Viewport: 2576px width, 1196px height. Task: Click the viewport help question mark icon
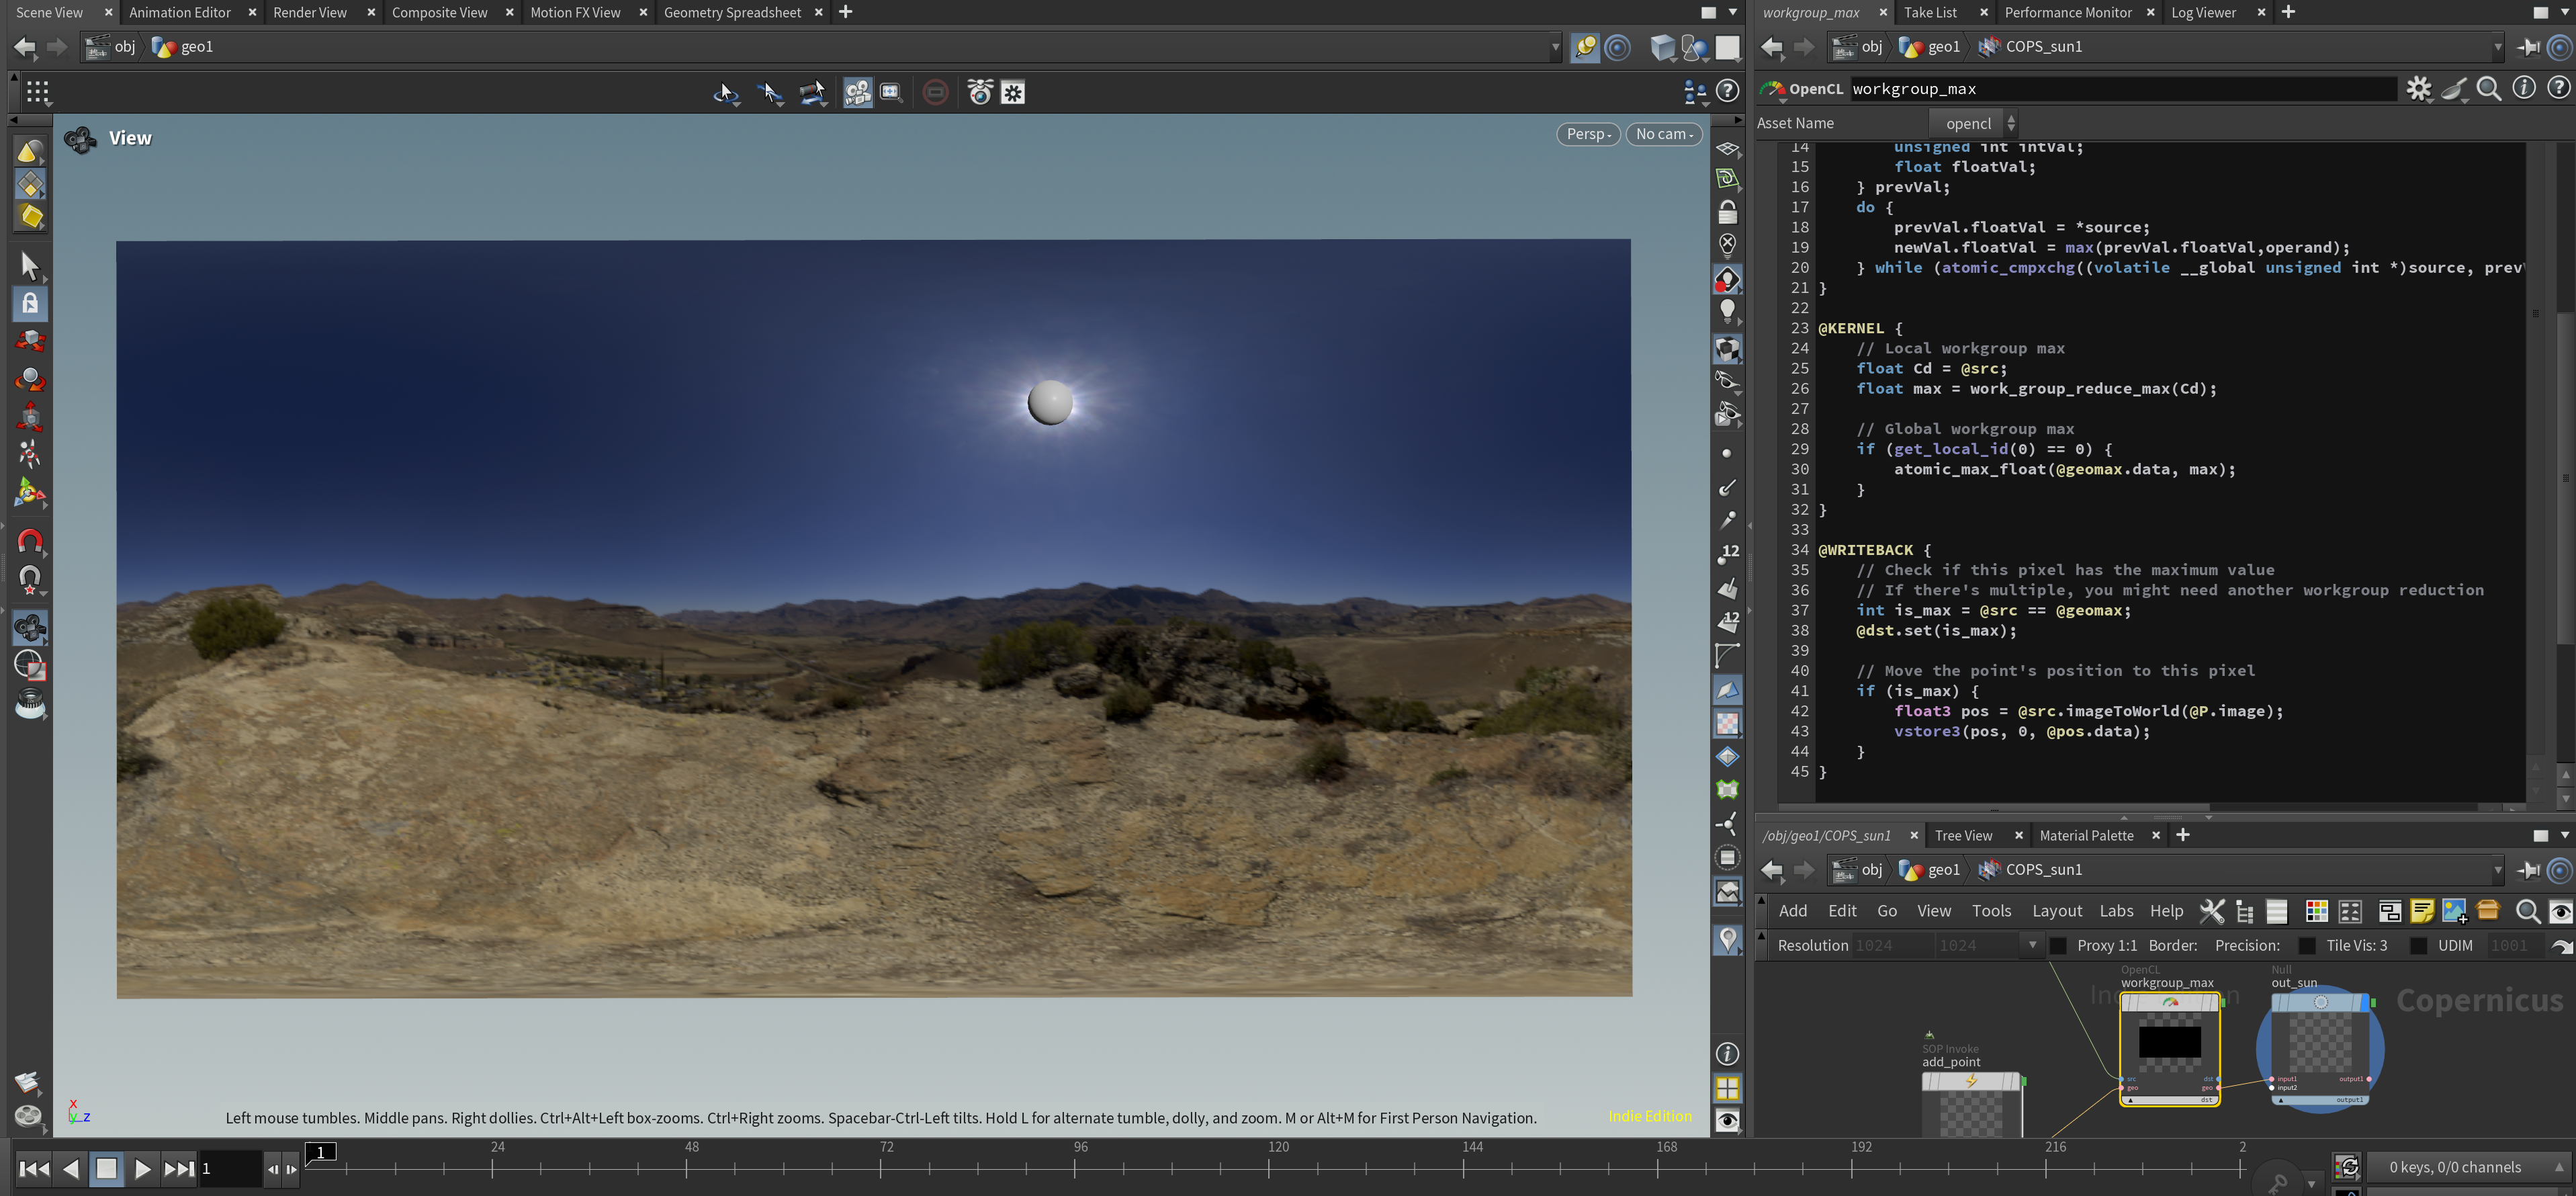pos(1727,92)
